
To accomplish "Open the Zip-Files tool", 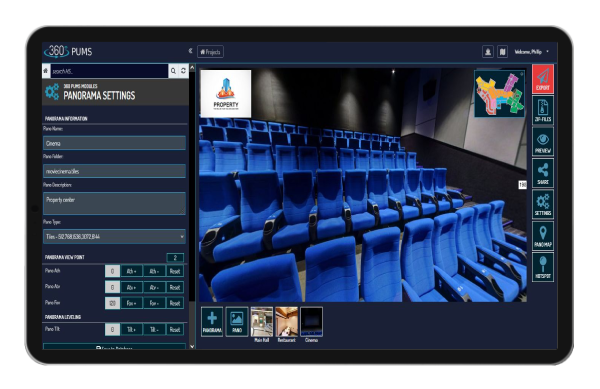I will [543, 111].
